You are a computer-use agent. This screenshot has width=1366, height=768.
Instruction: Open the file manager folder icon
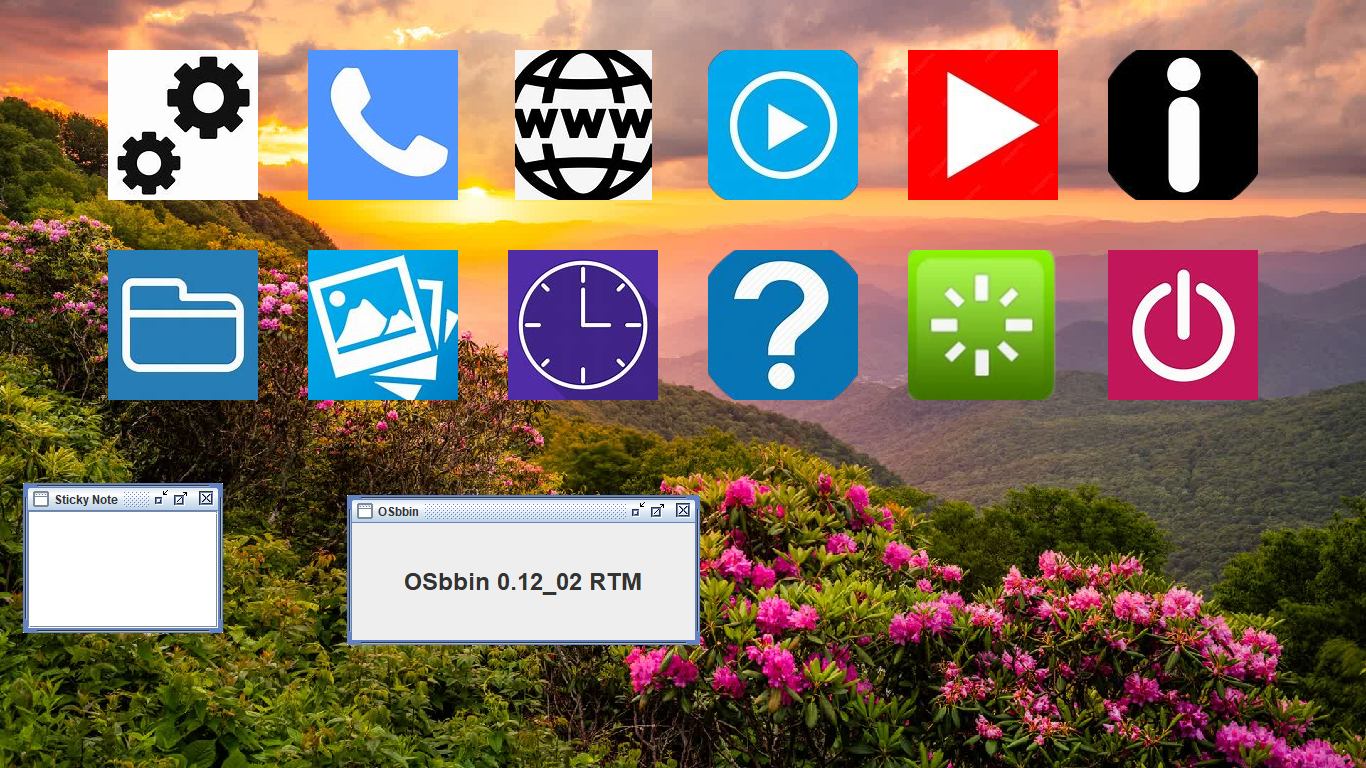(x=183, y=325)
